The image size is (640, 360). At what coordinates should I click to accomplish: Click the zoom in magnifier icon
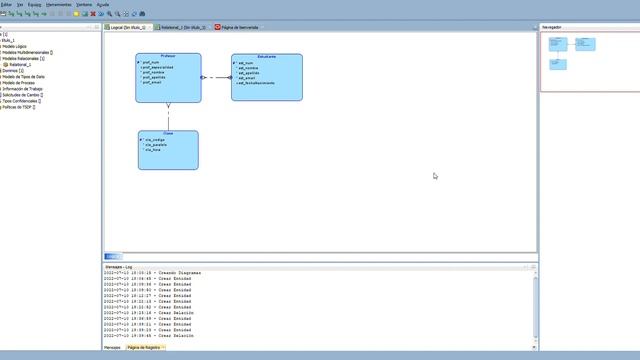(109, 14)
